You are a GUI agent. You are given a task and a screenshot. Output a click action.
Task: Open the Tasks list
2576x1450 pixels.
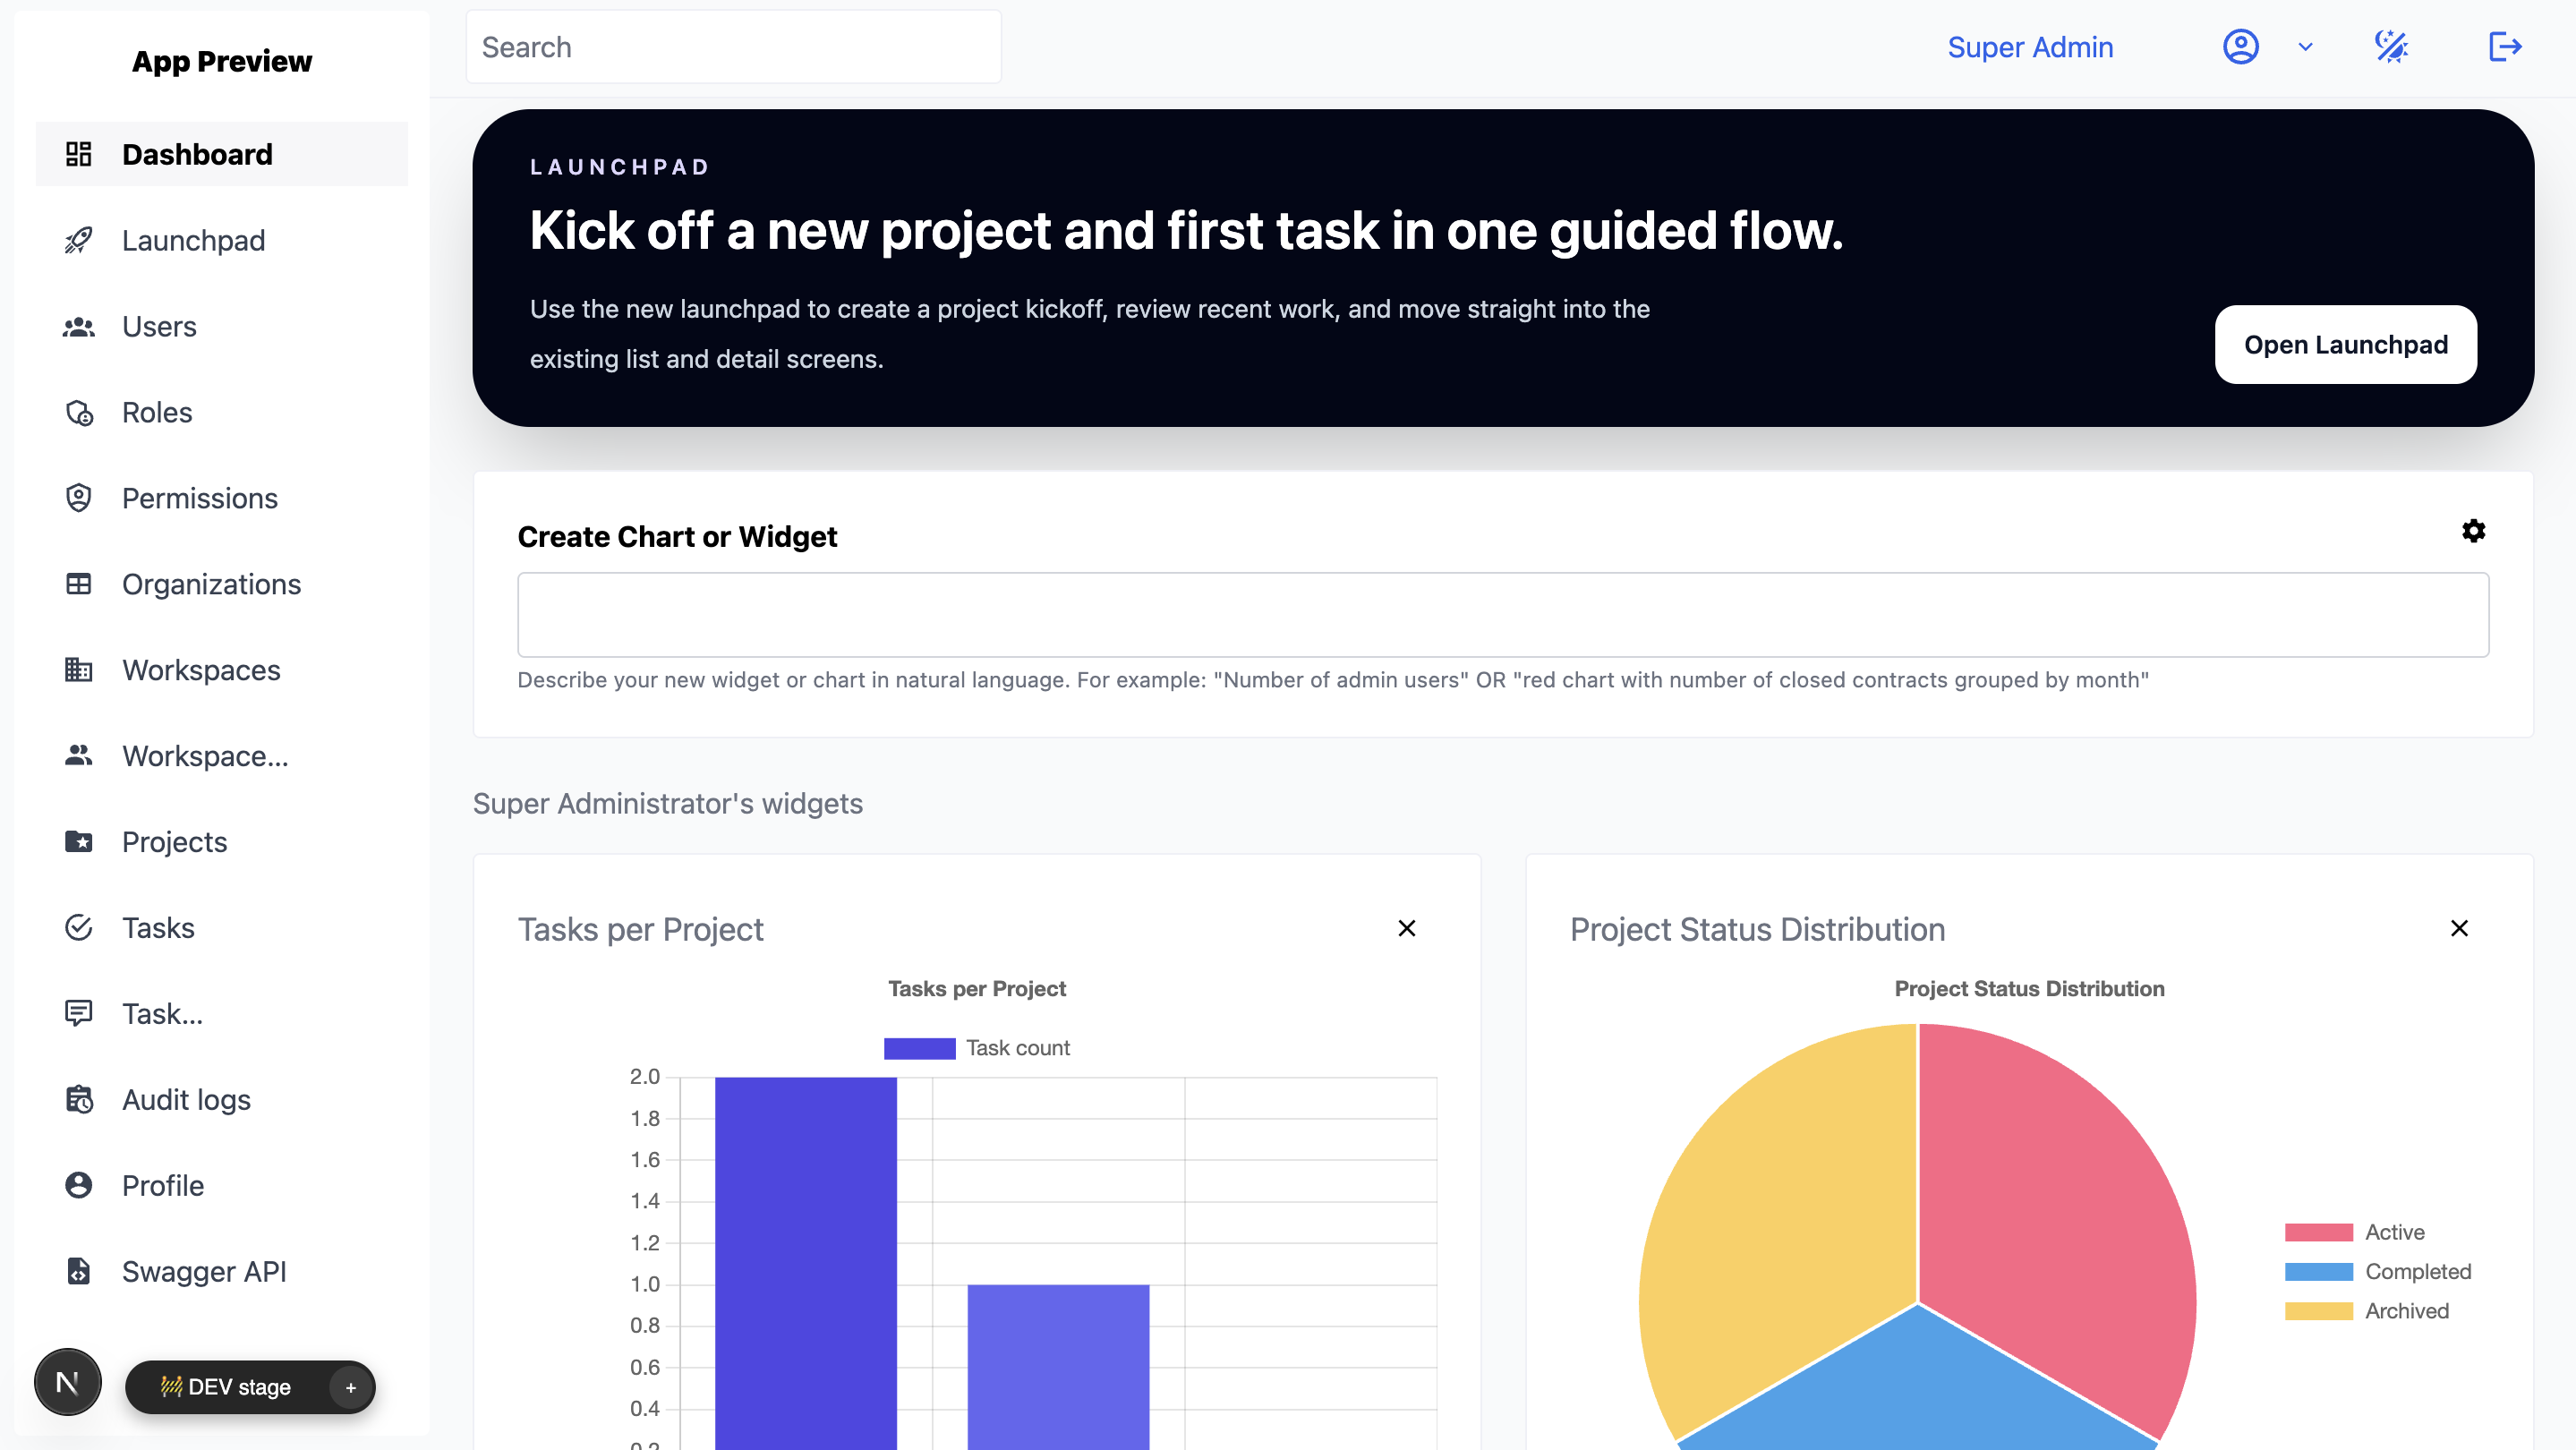point(222,928)
